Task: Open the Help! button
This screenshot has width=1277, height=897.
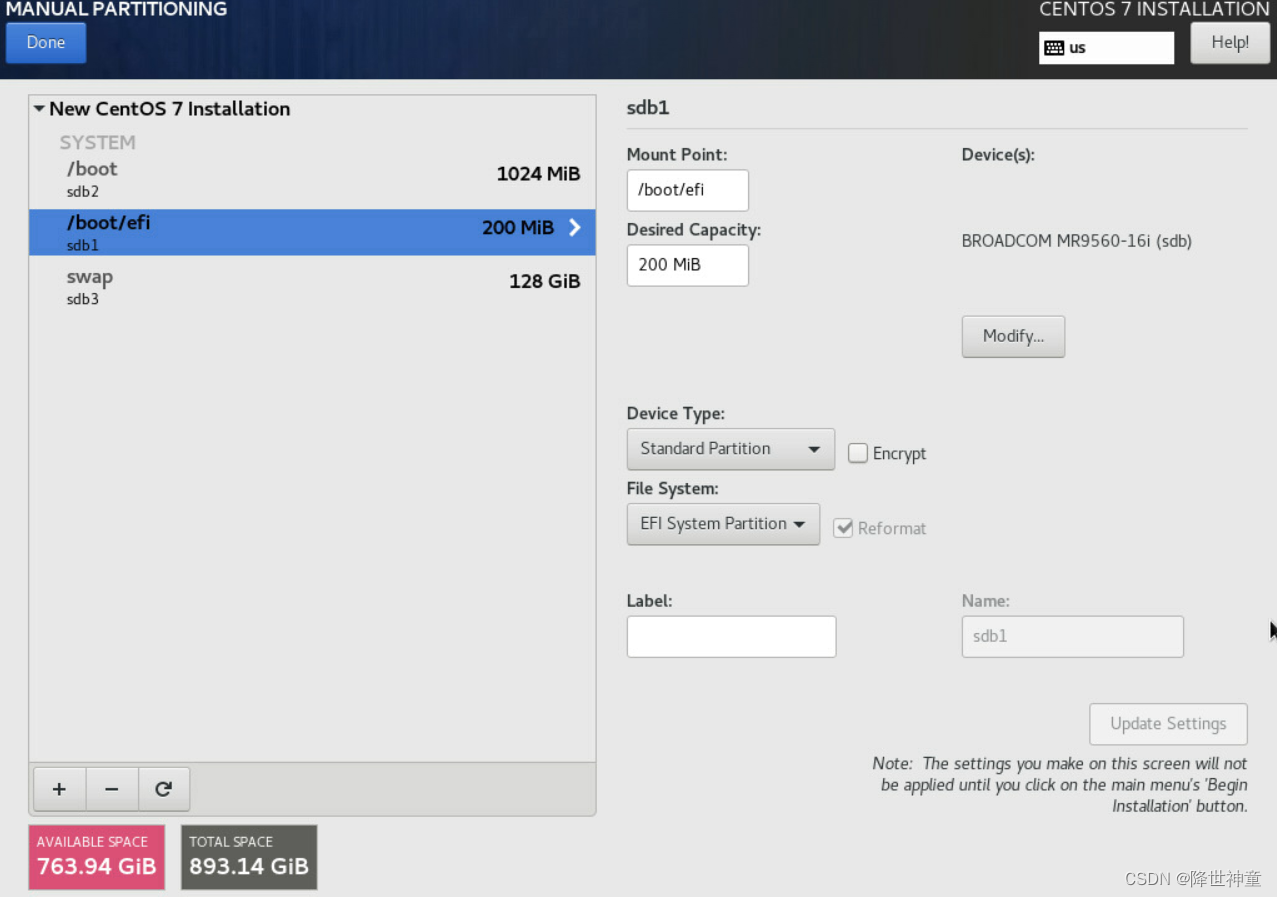Action: pos(1230,43)
